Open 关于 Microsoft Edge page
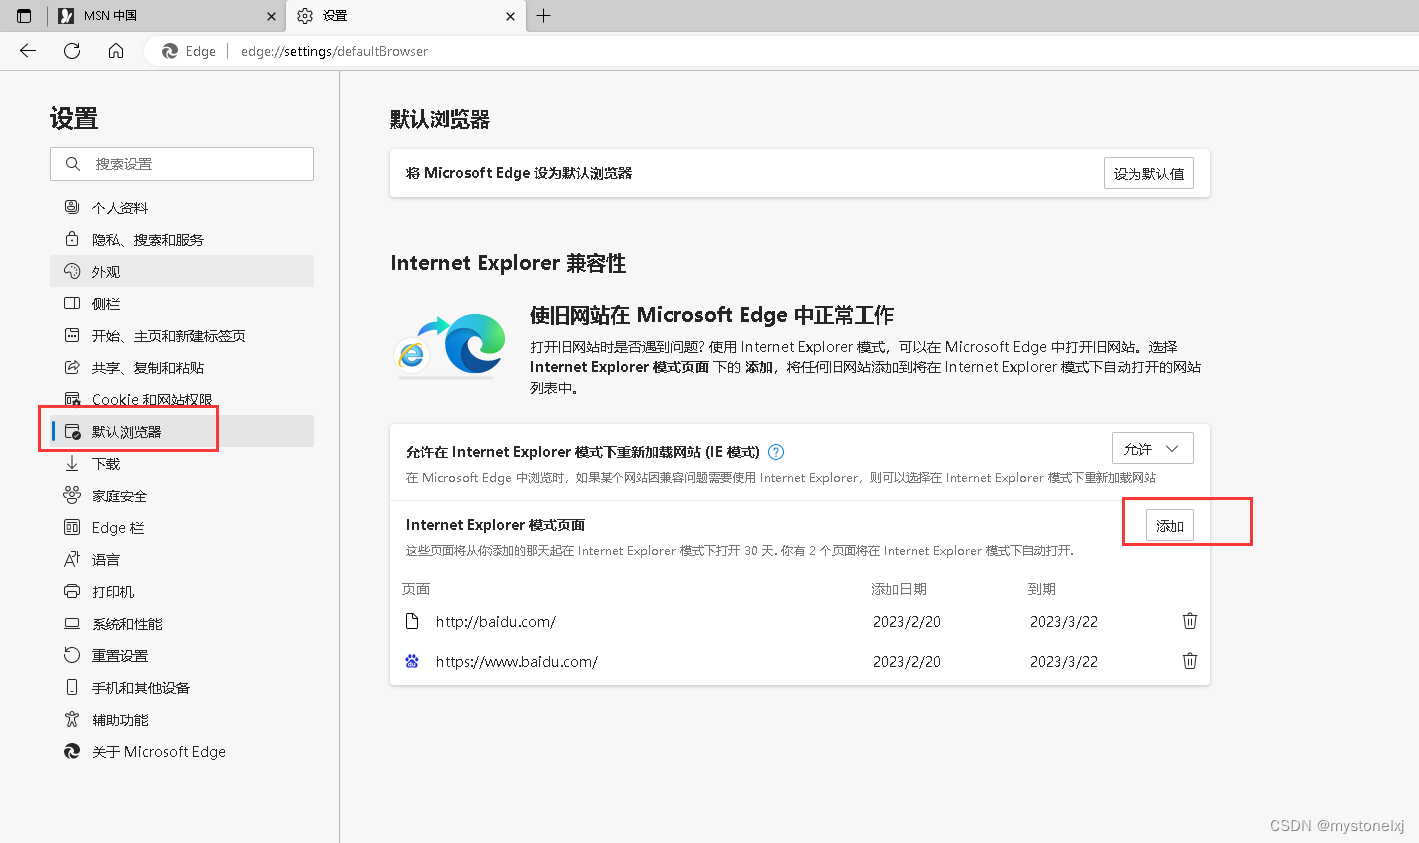Viewport: 1419px width, 843px height. (182, 752)
